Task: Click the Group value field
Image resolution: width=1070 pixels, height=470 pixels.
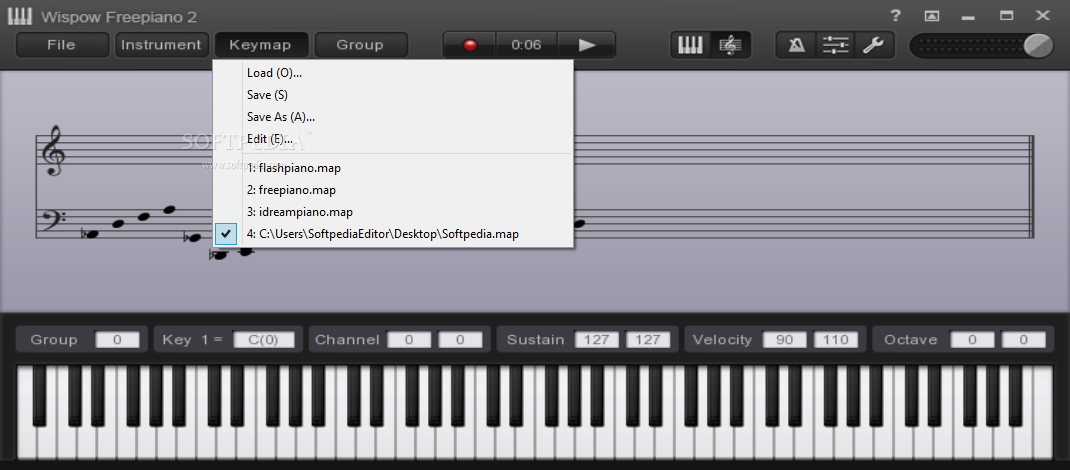Action: [117, 340]
